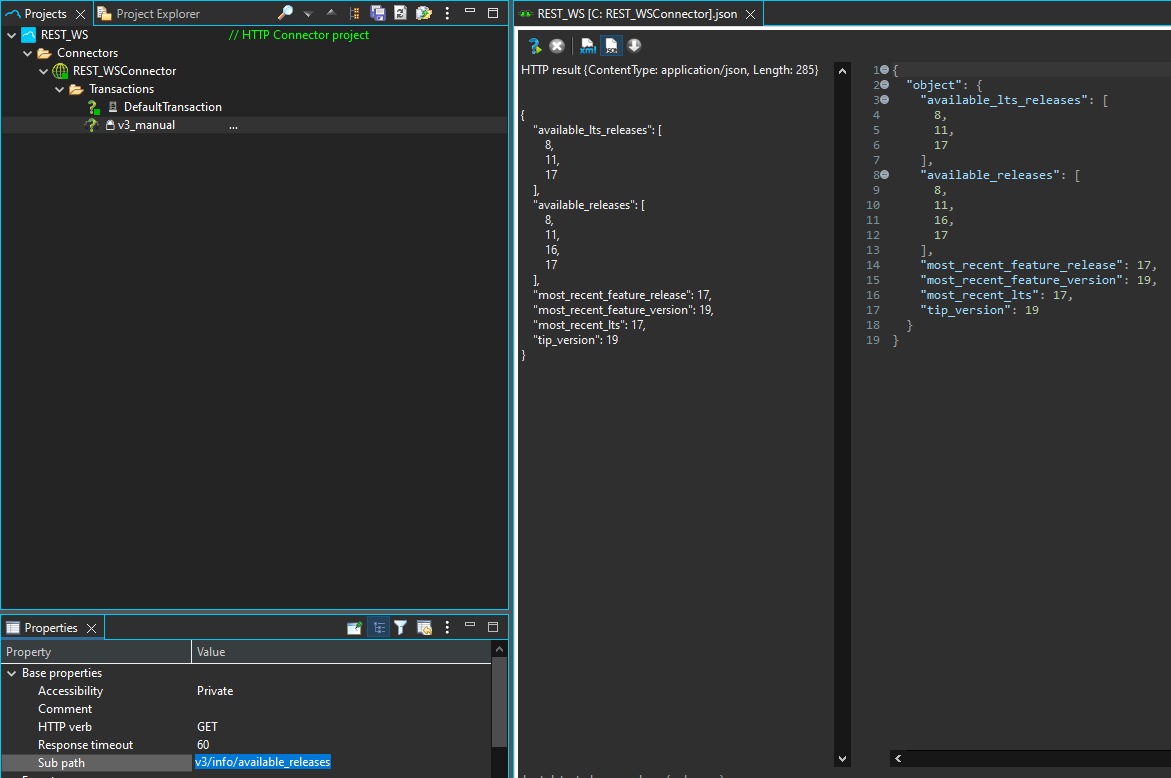
Task: Switch the response view to XML
Action: [588, 46]
